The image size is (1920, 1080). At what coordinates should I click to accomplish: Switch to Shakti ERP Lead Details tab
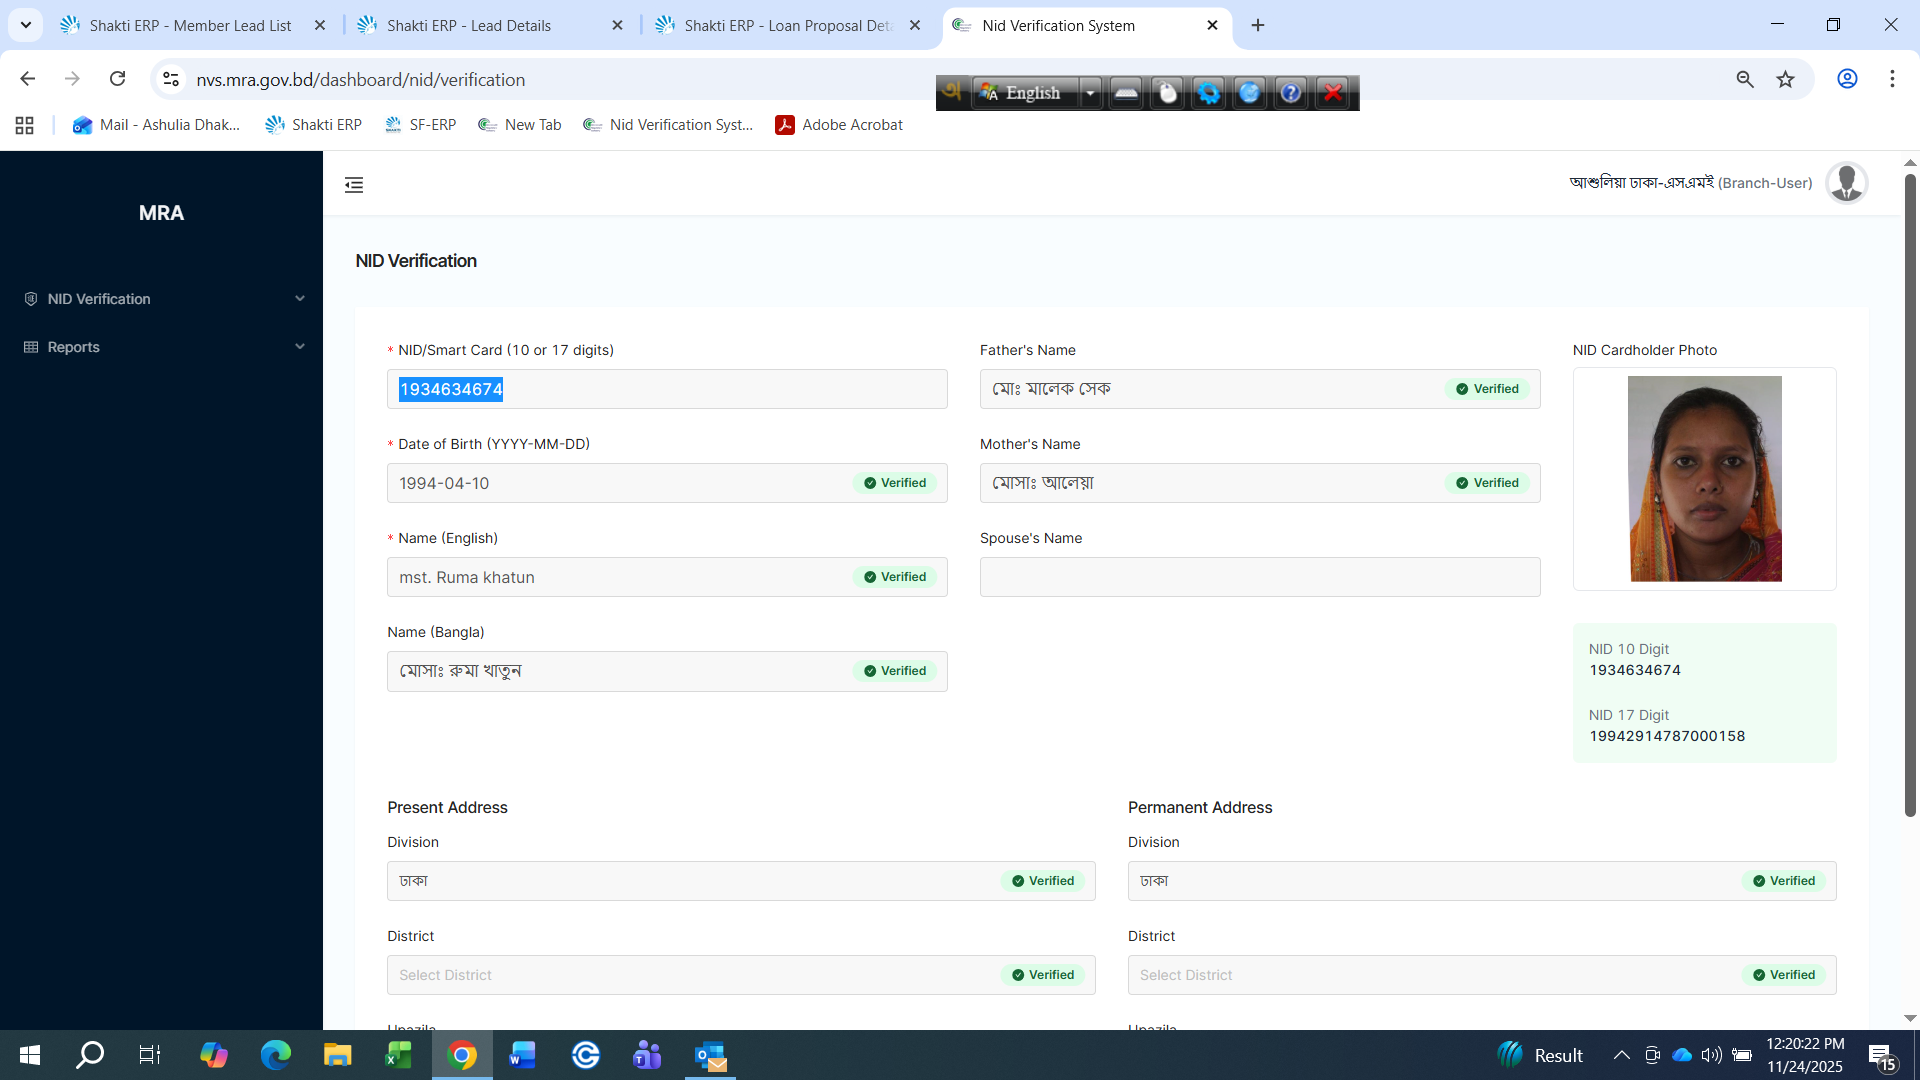tap(469, 25)
